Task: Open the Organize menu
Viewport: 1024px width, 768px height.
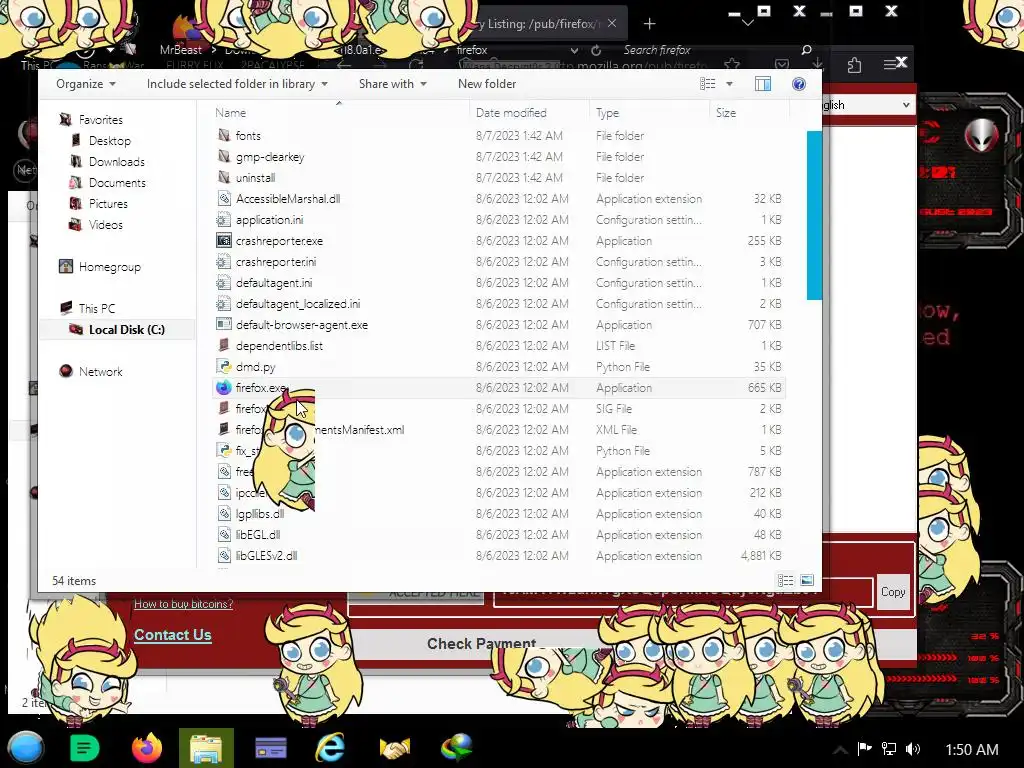Action: (x=86, y=84)
